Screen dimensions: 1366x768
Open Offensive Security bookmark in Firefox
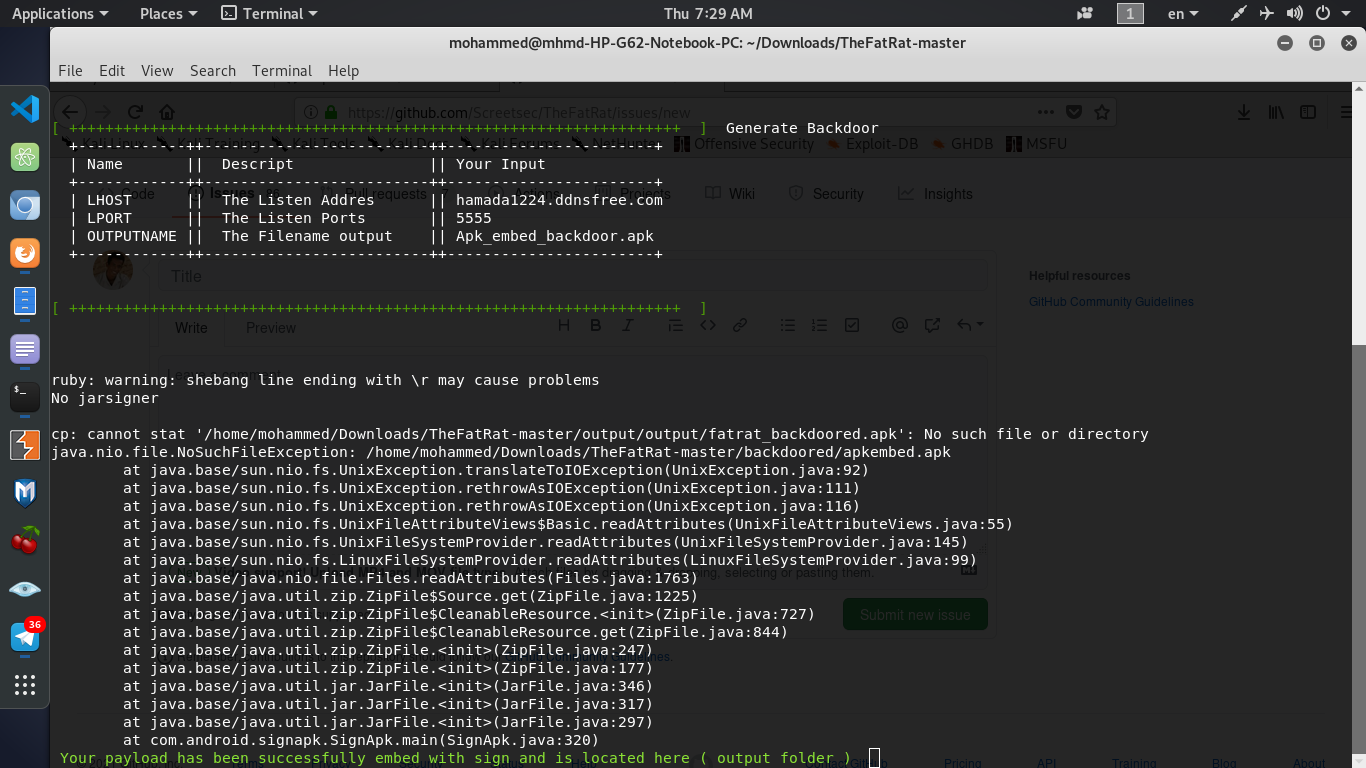click(745, 144)
